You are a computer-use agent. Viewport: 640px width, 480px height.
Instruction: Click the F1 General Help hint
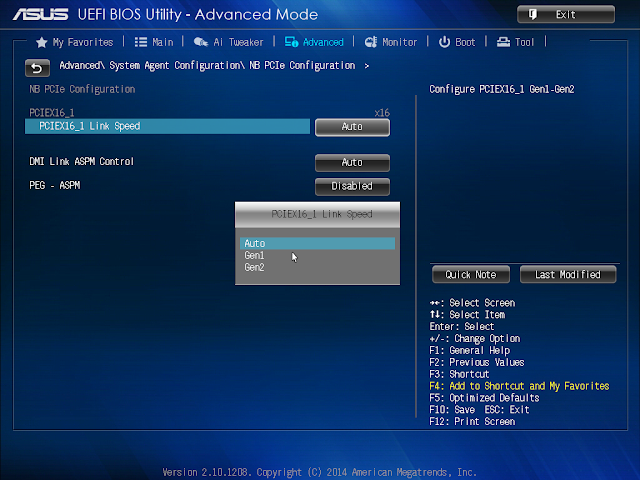pos(470,351)
